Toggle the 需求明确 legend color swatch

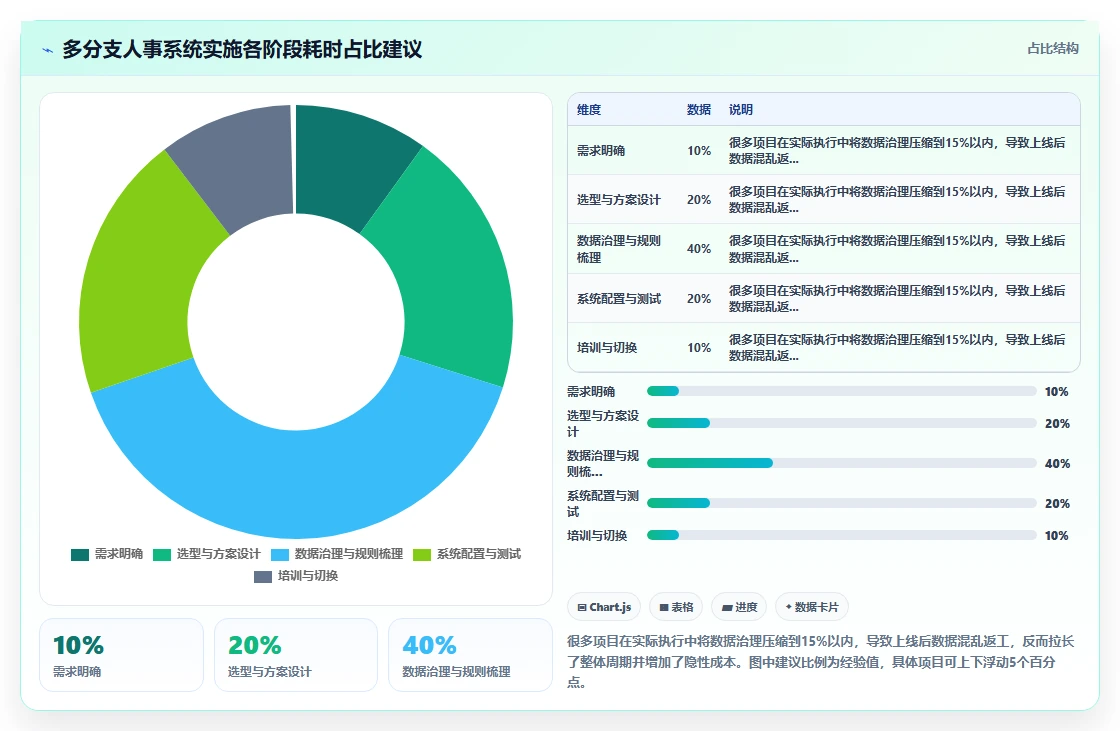pos(80,555)
